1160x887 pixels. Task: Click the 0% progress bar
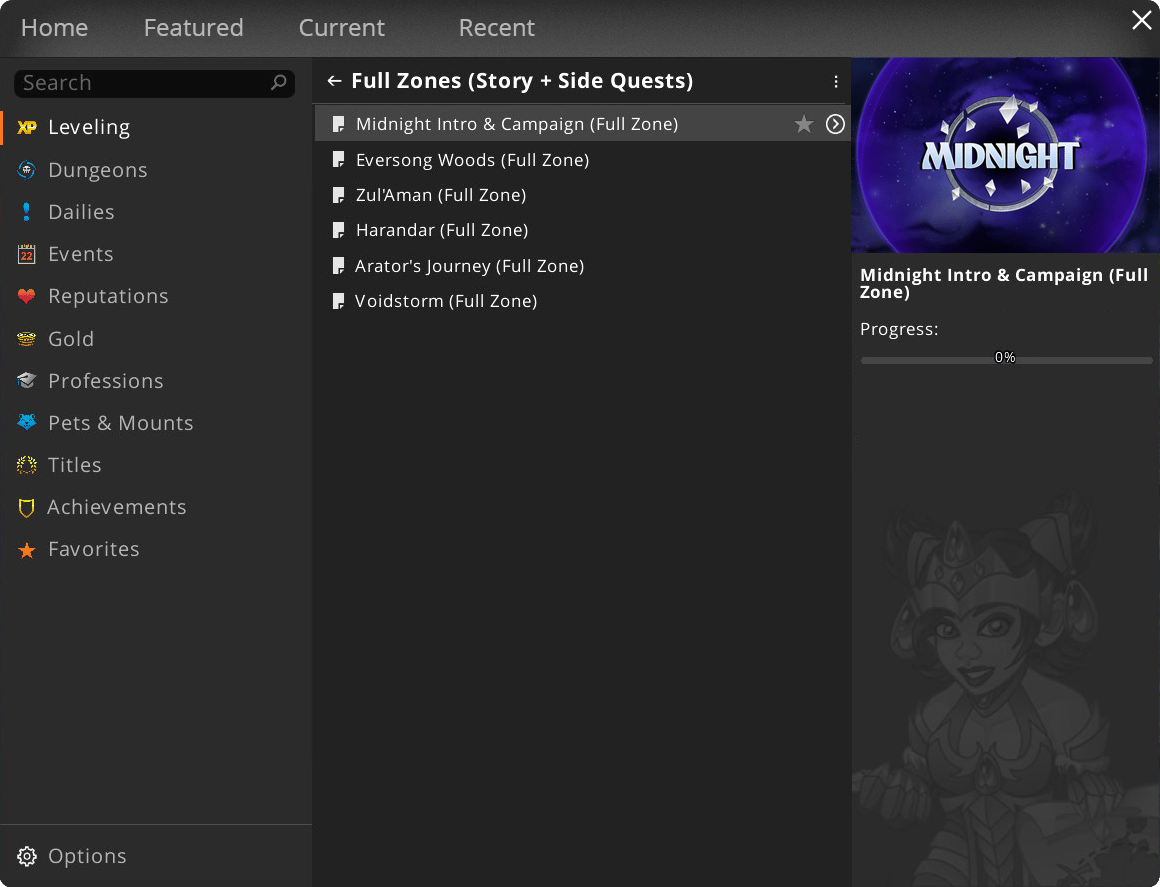click(x=1006, y=360)
